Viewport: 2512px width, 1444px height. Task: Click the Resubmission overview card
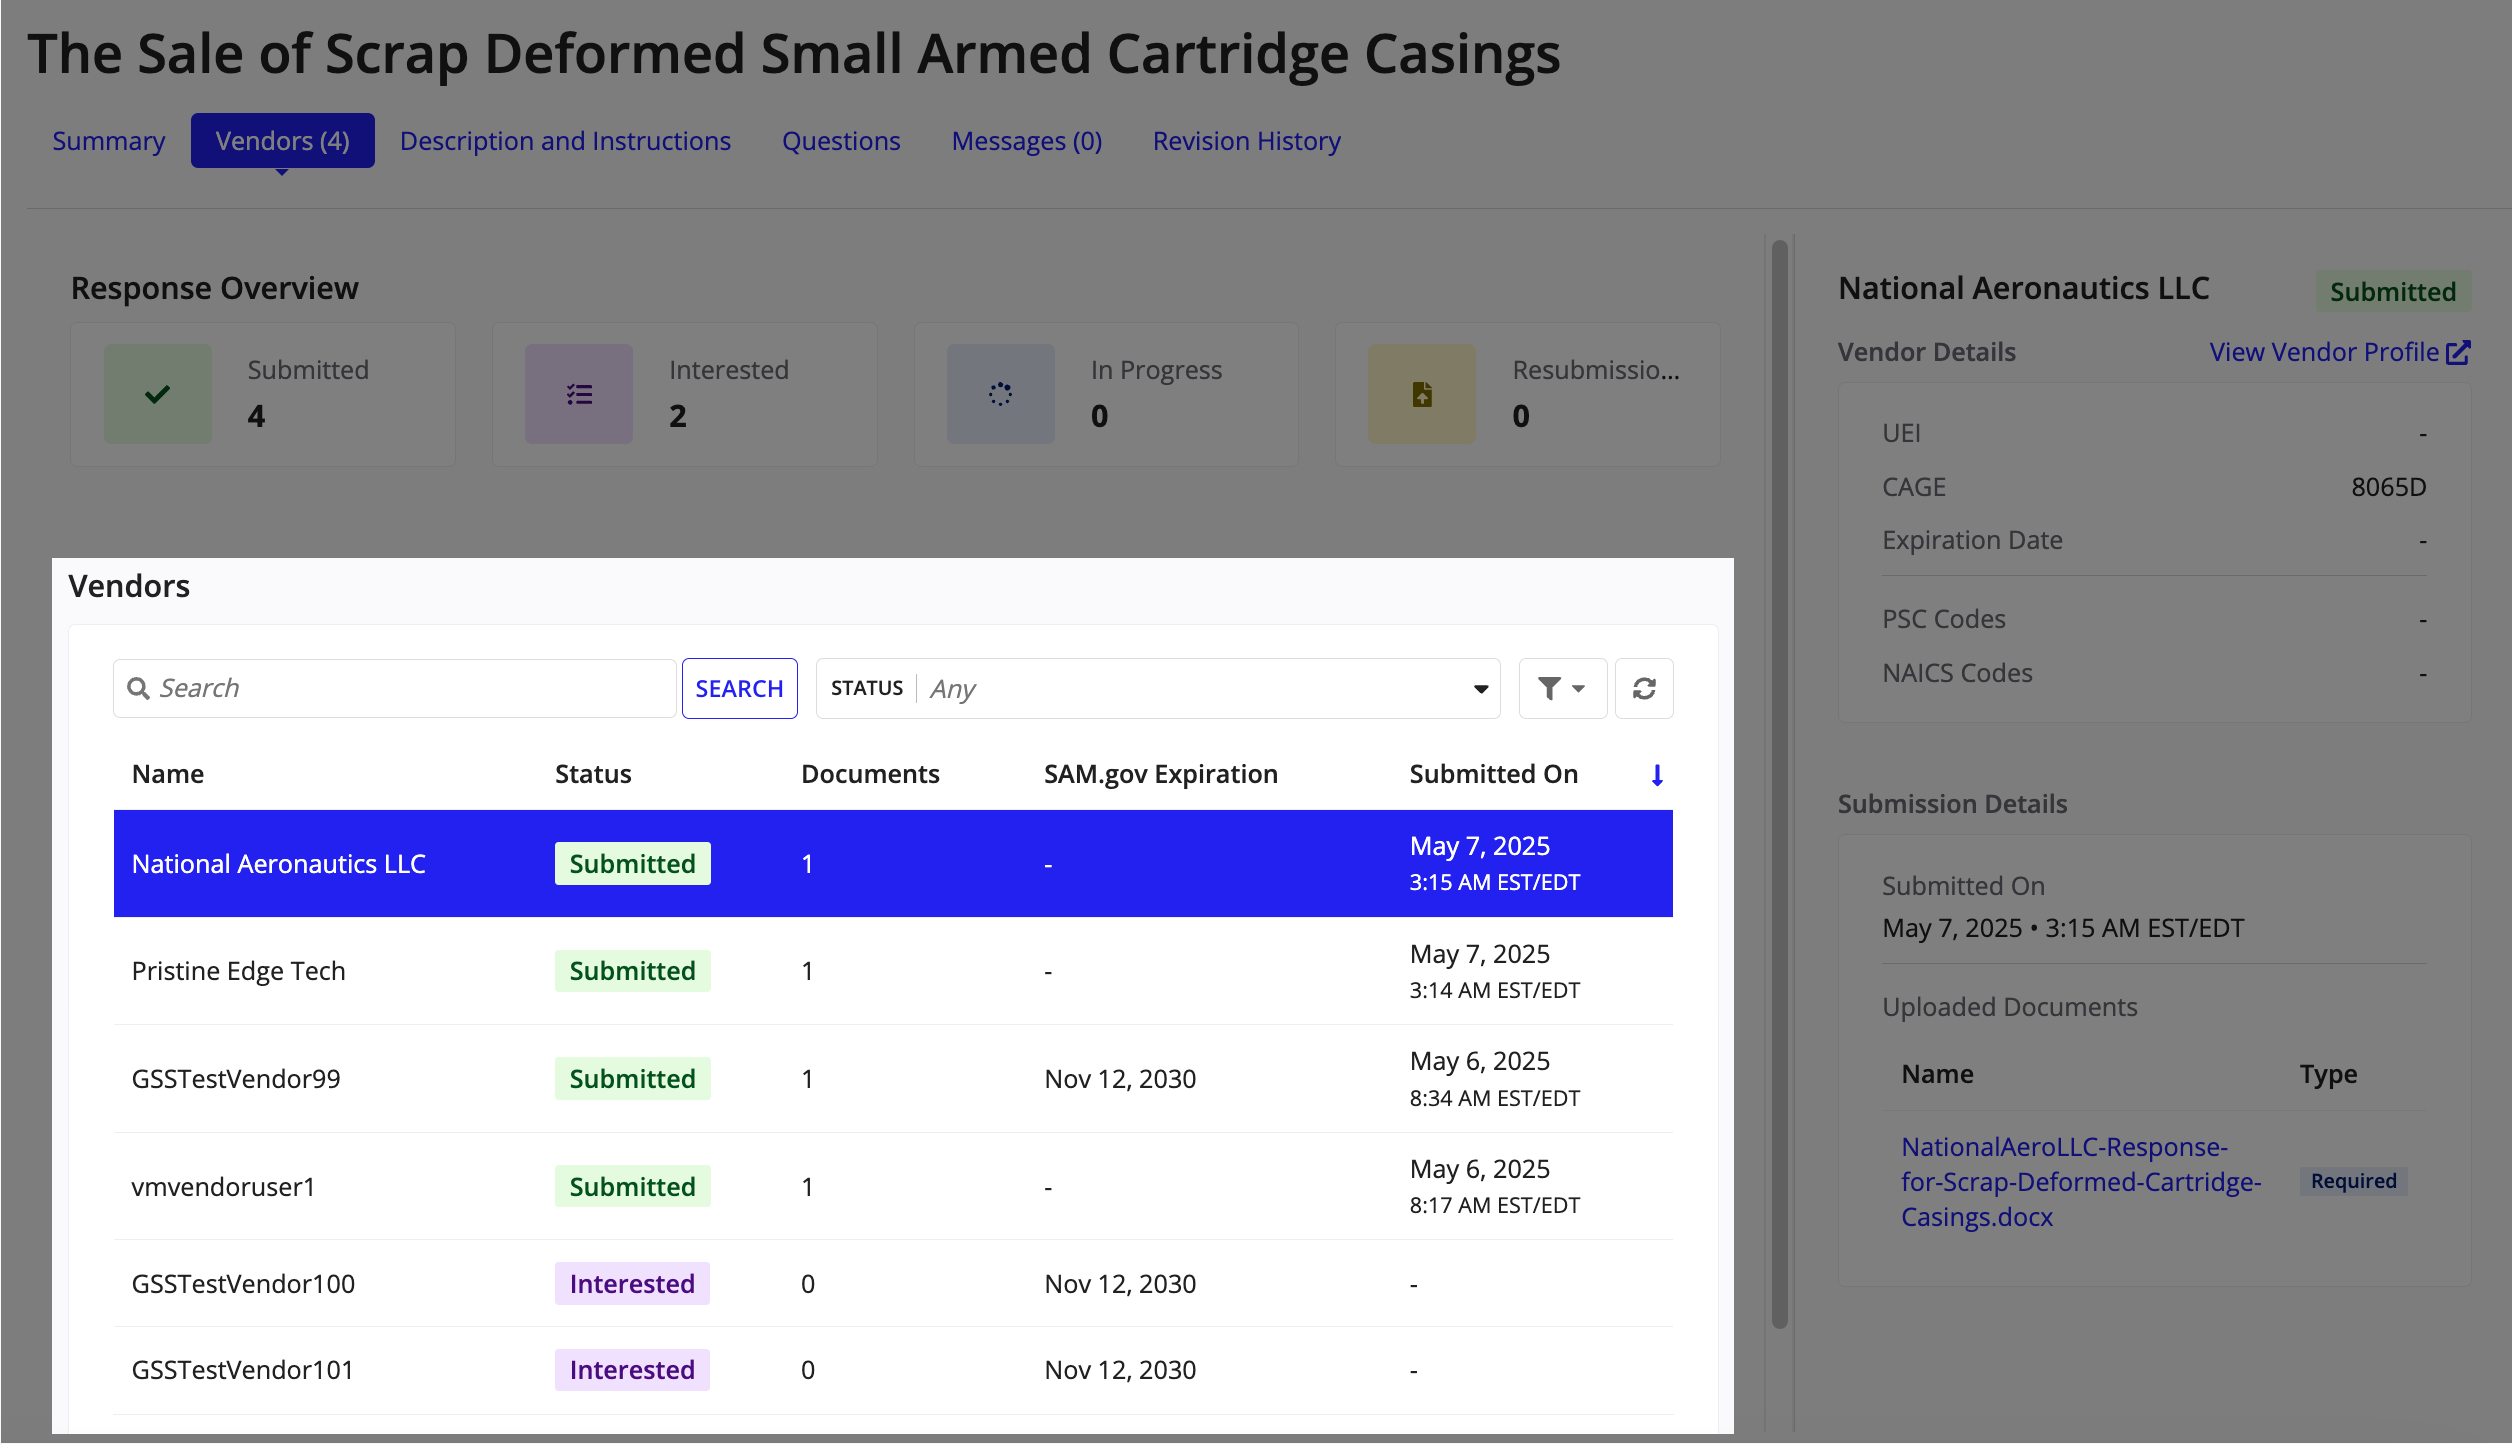point(1528,394)
